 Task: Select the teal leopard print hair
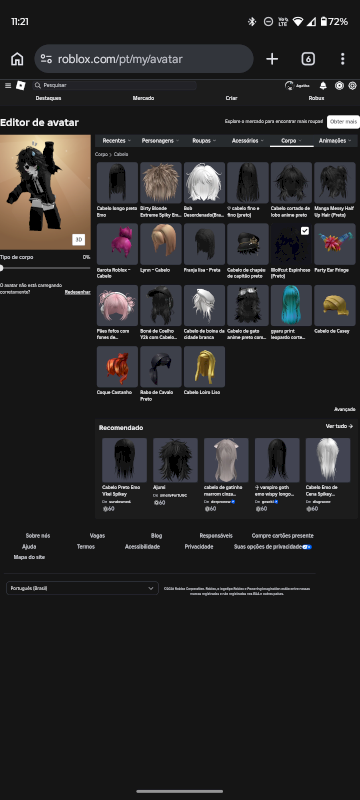click(x=291, y=305)
